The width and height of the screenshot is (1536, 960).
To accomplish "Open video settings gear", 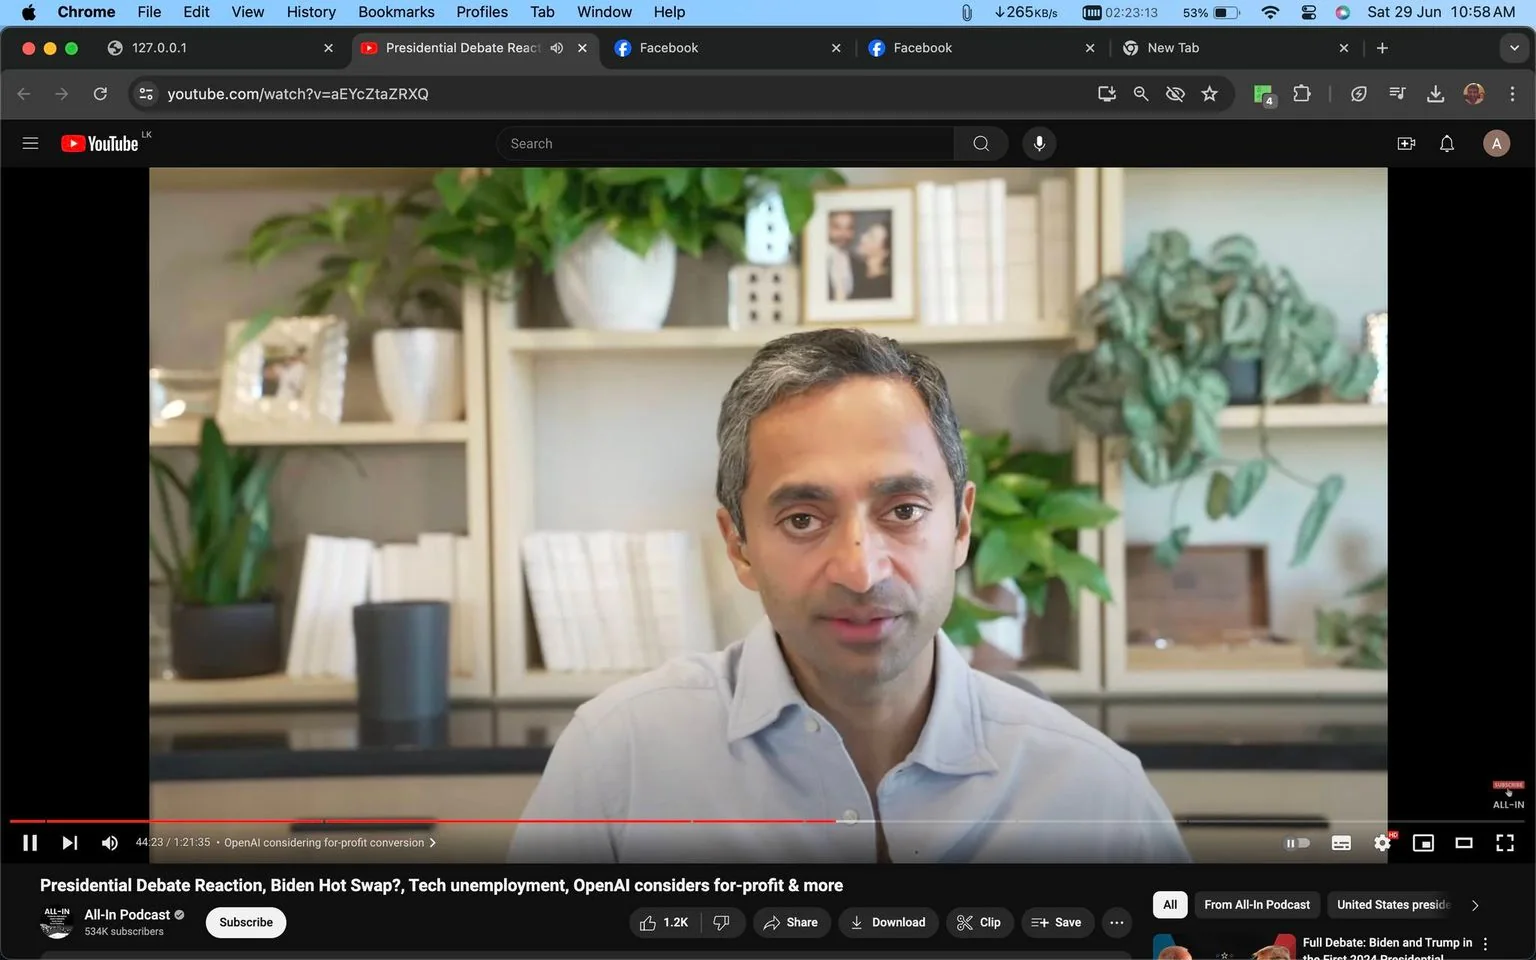I will point(1383,843).
